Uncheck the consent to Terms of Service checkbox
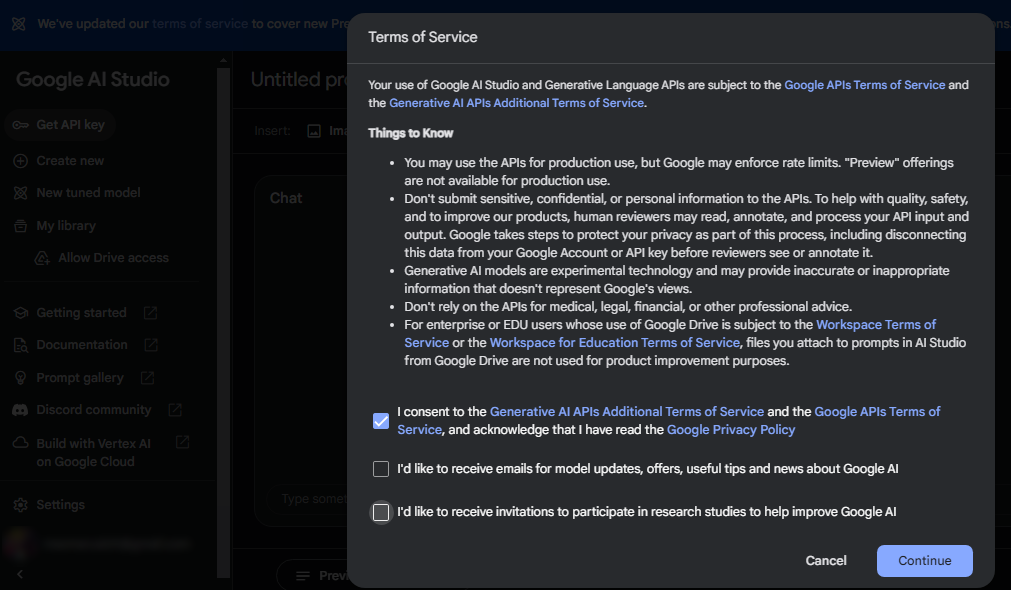The image size is (1011, 590). pos(381,421)
